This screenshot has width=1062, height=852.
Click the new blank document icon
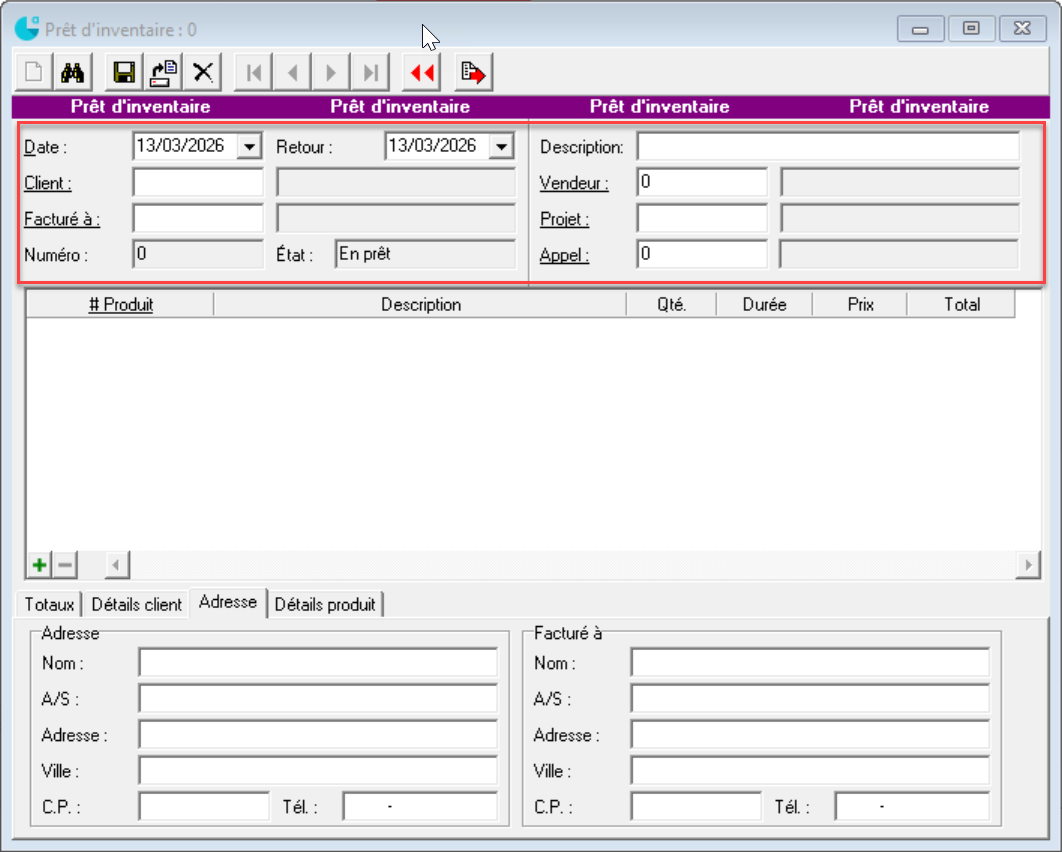34,72
